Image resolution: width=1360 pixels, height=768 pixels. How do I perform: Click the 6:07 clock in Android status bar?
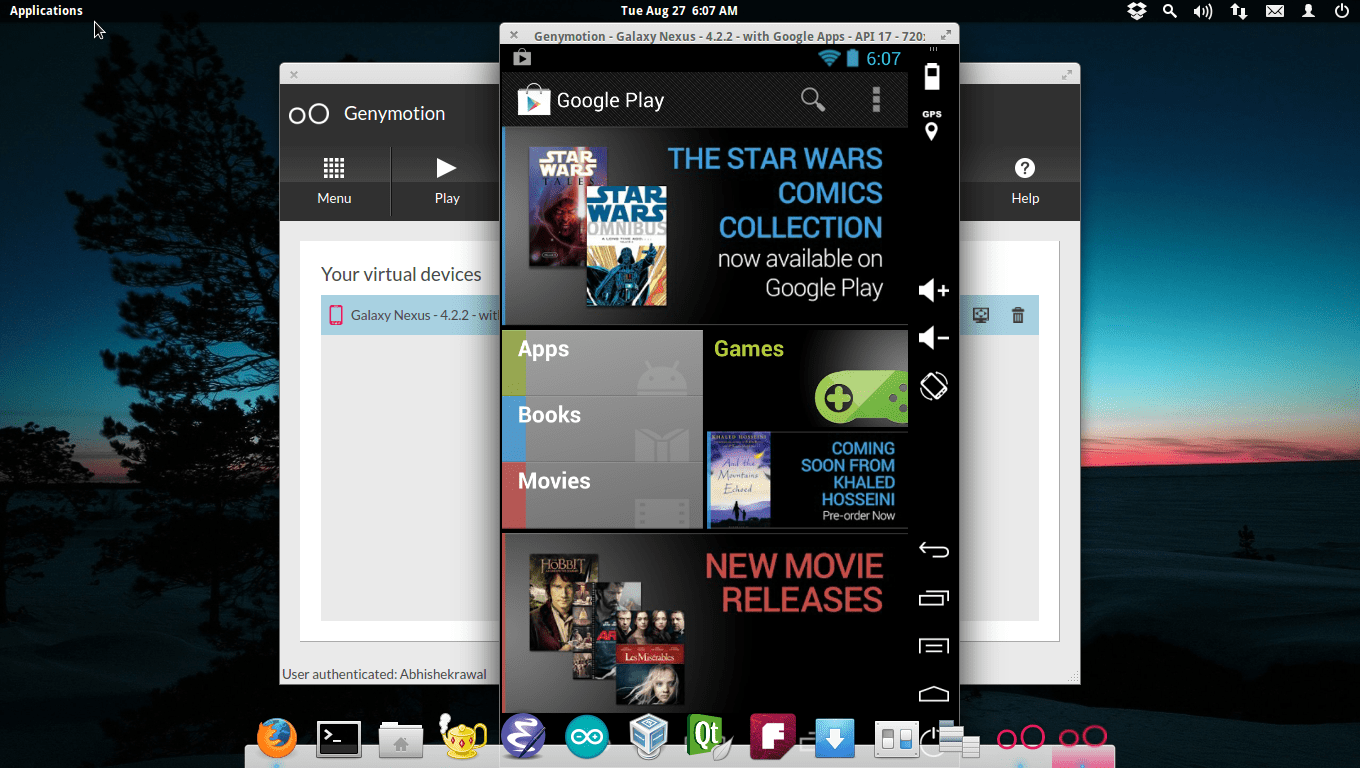[884, 58]
